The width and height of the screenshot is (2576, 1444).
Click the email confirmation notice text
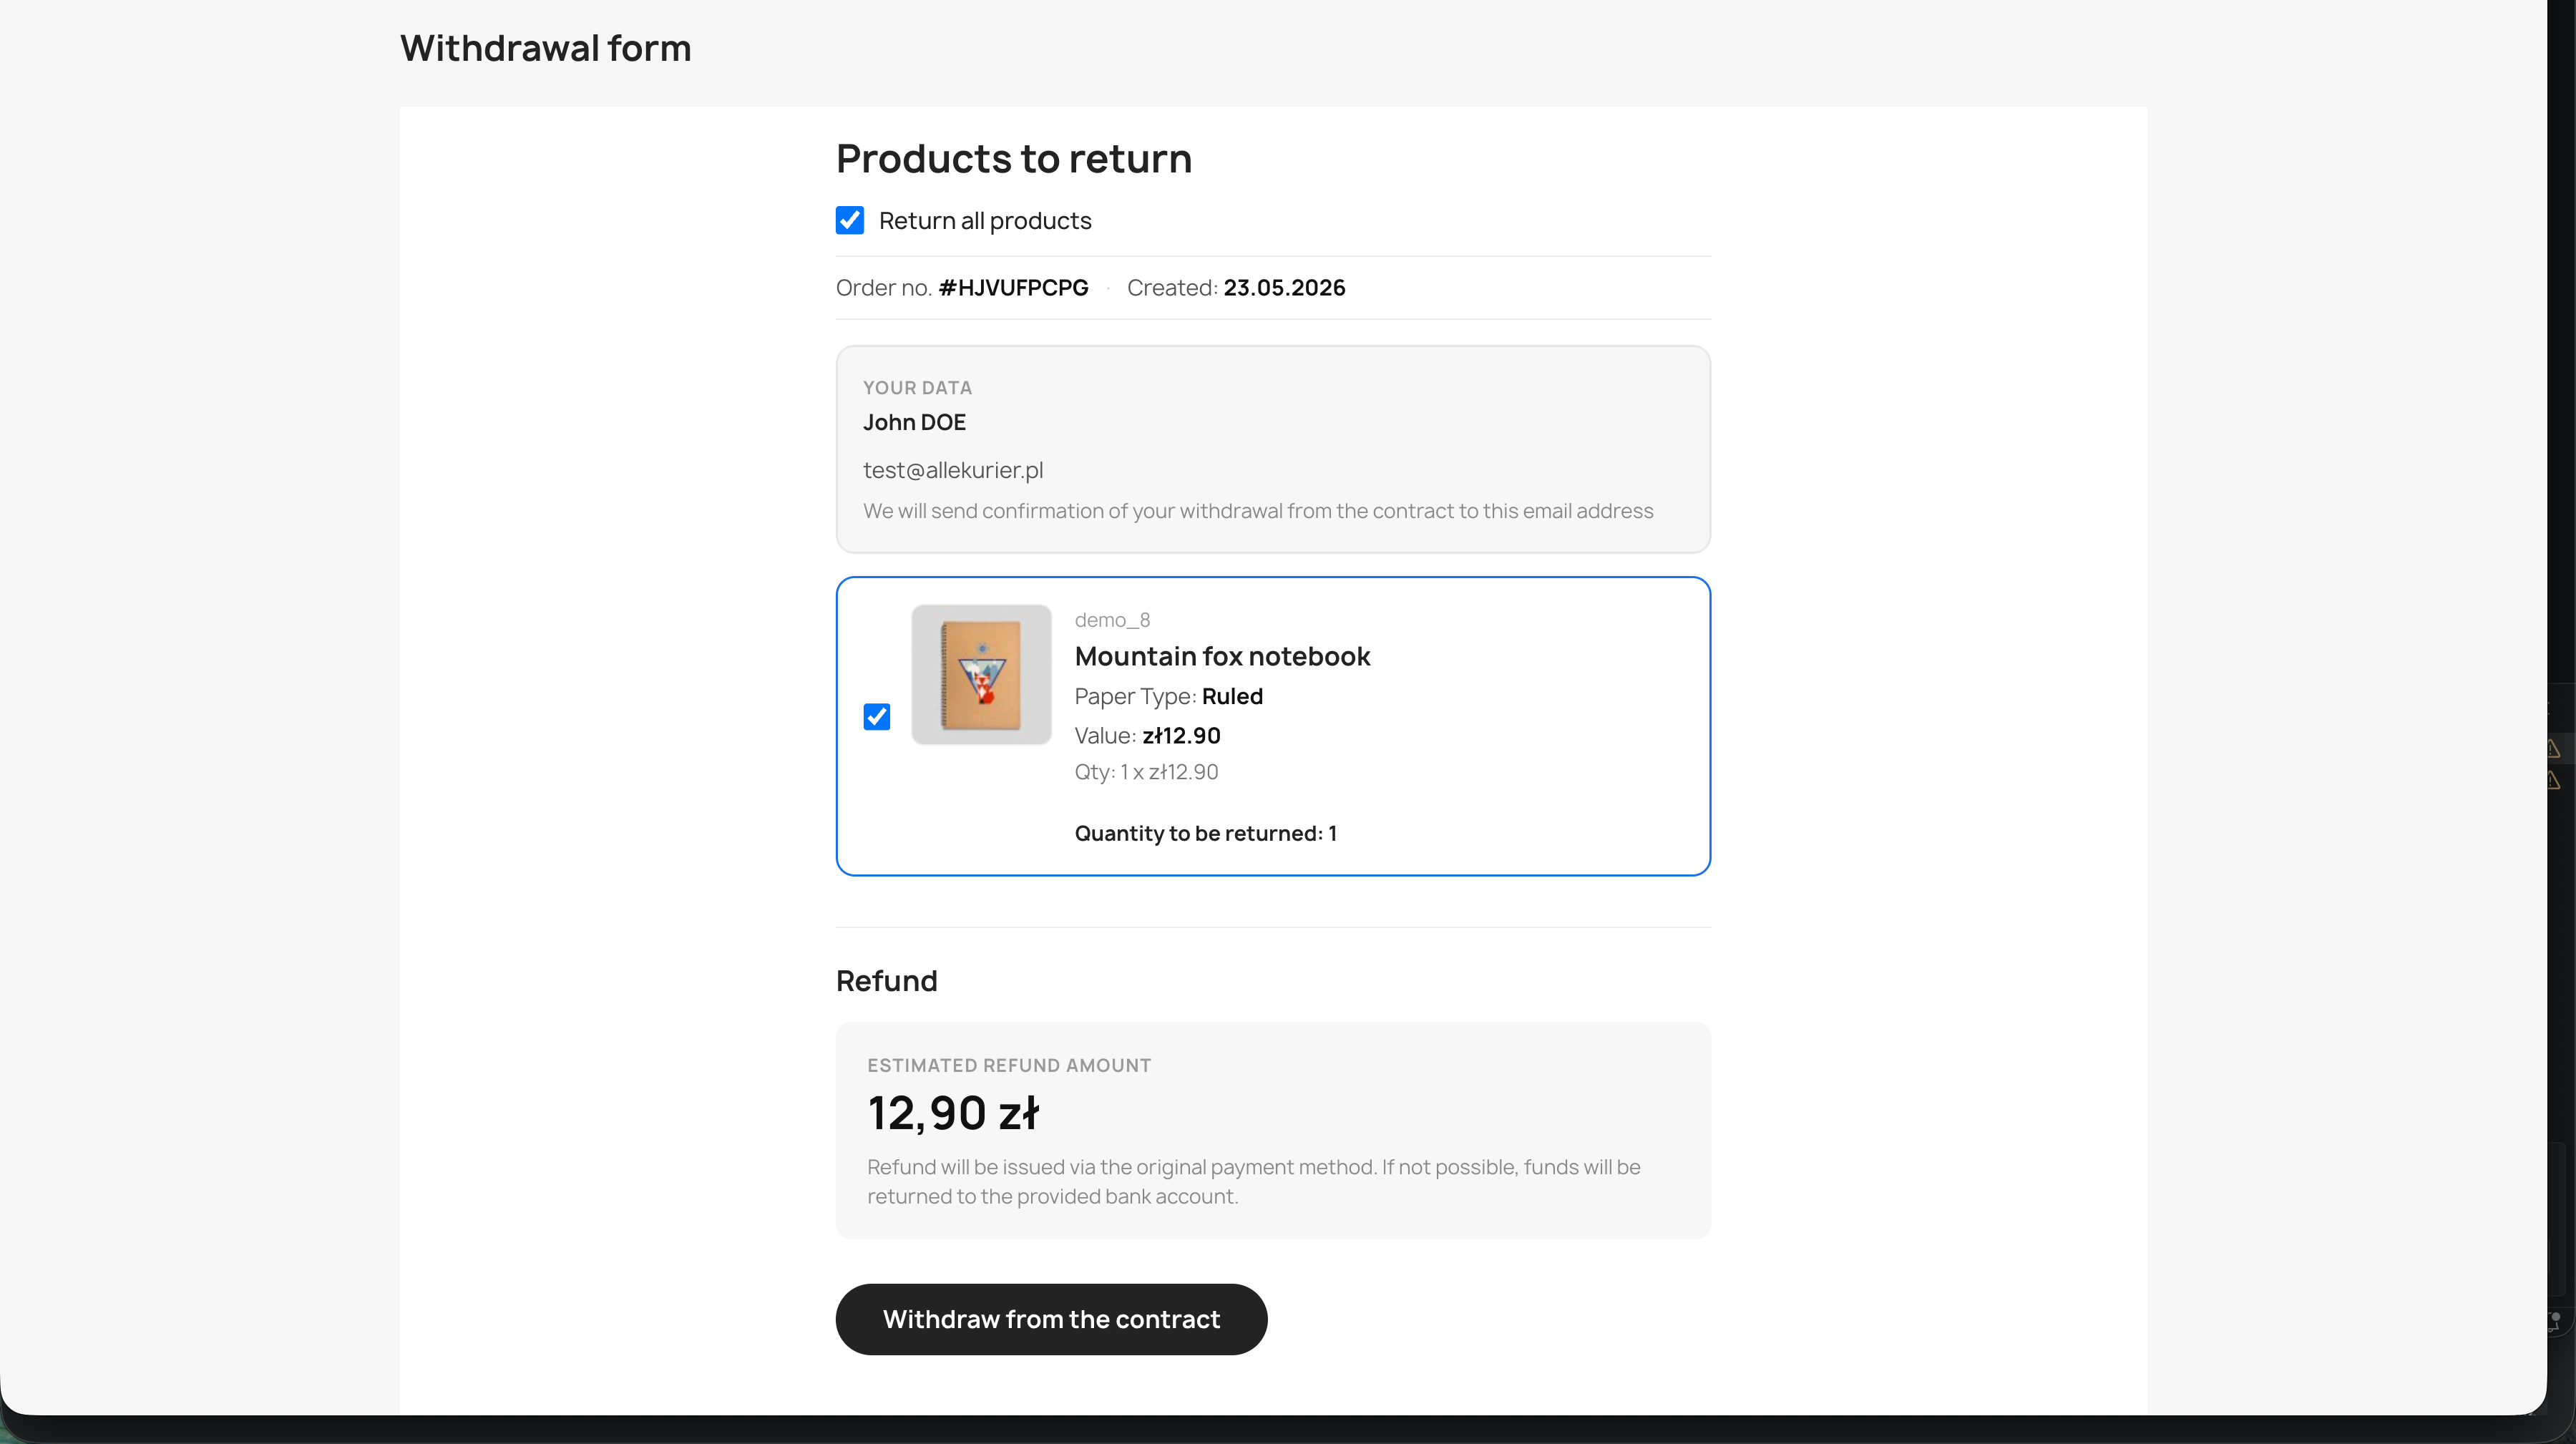pyautogui.click(x=1258, y=511)
